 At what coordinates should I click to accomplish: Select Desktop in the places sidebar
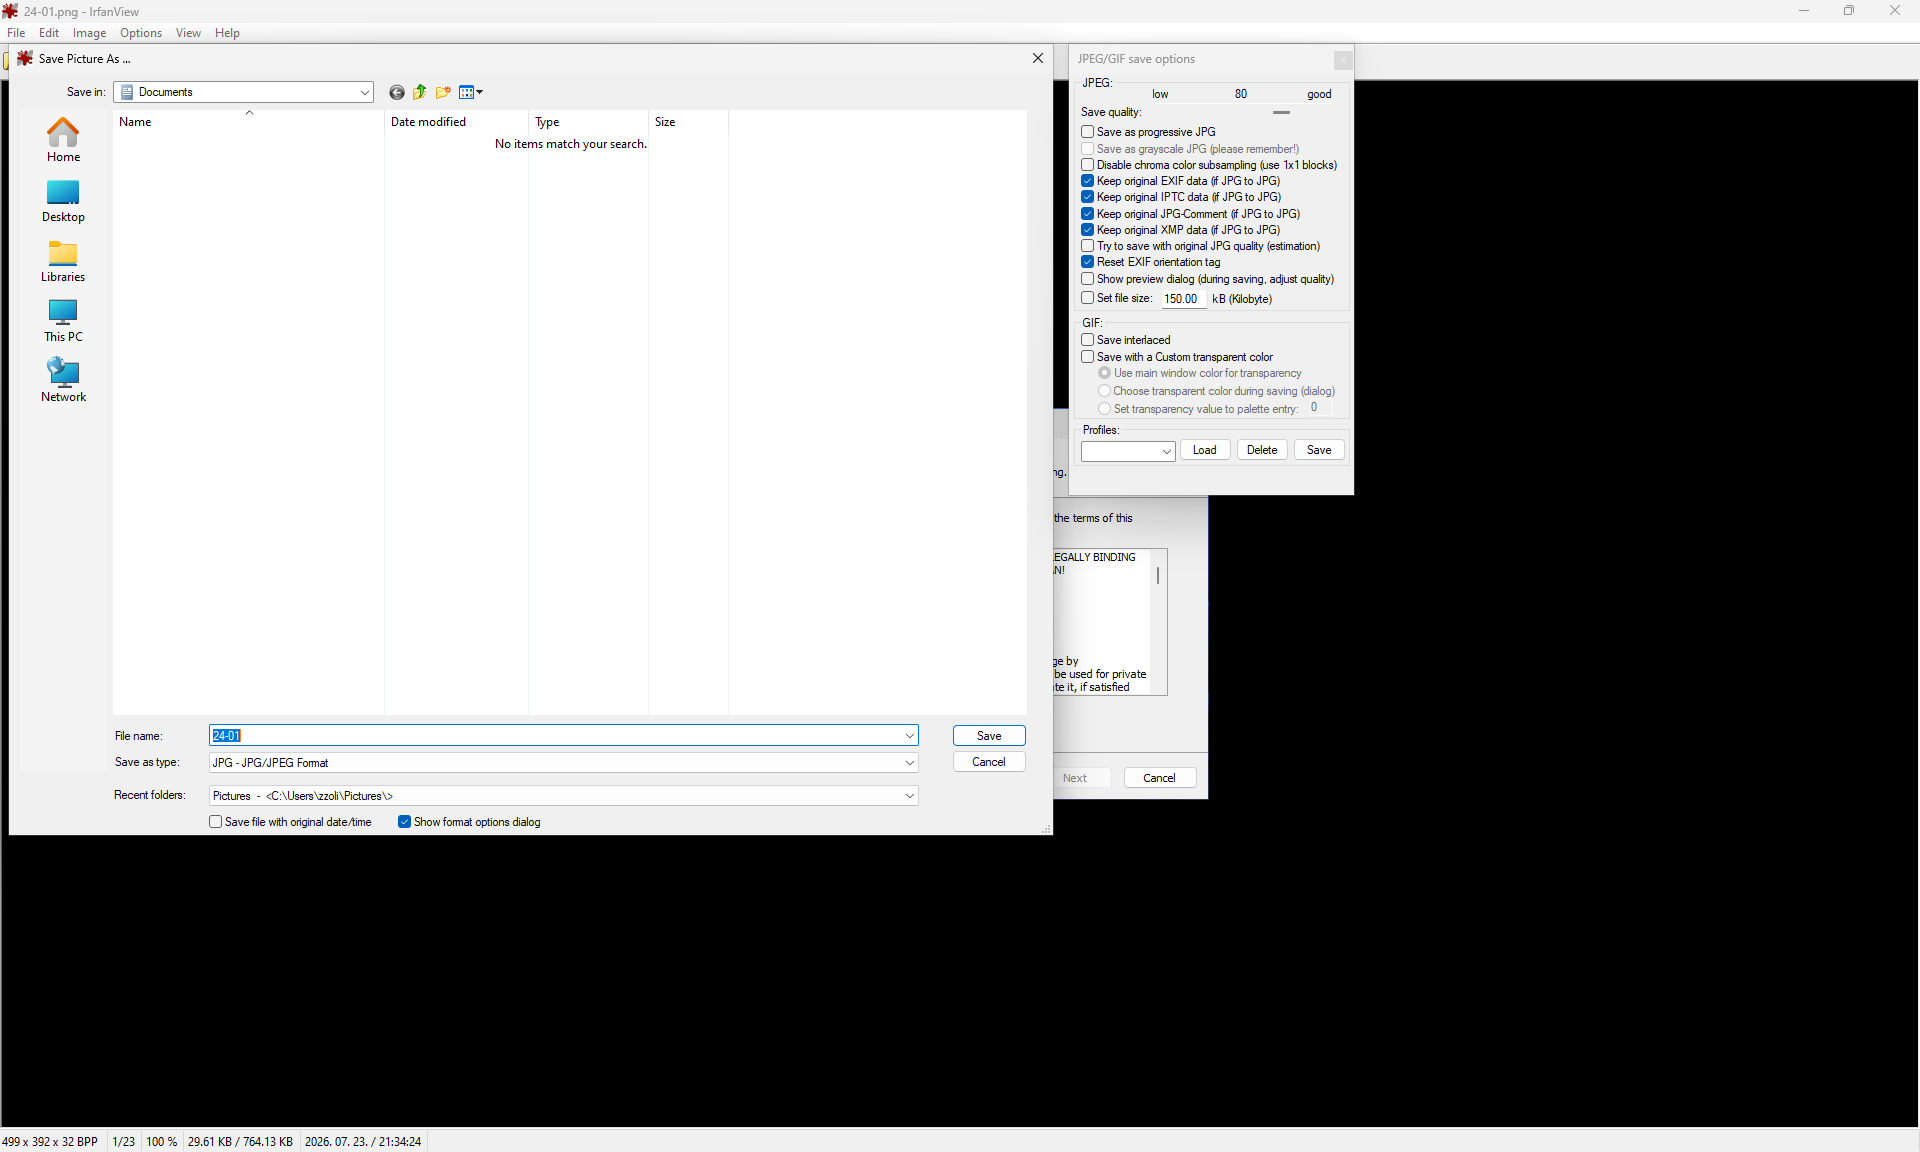tap(63, 201)
